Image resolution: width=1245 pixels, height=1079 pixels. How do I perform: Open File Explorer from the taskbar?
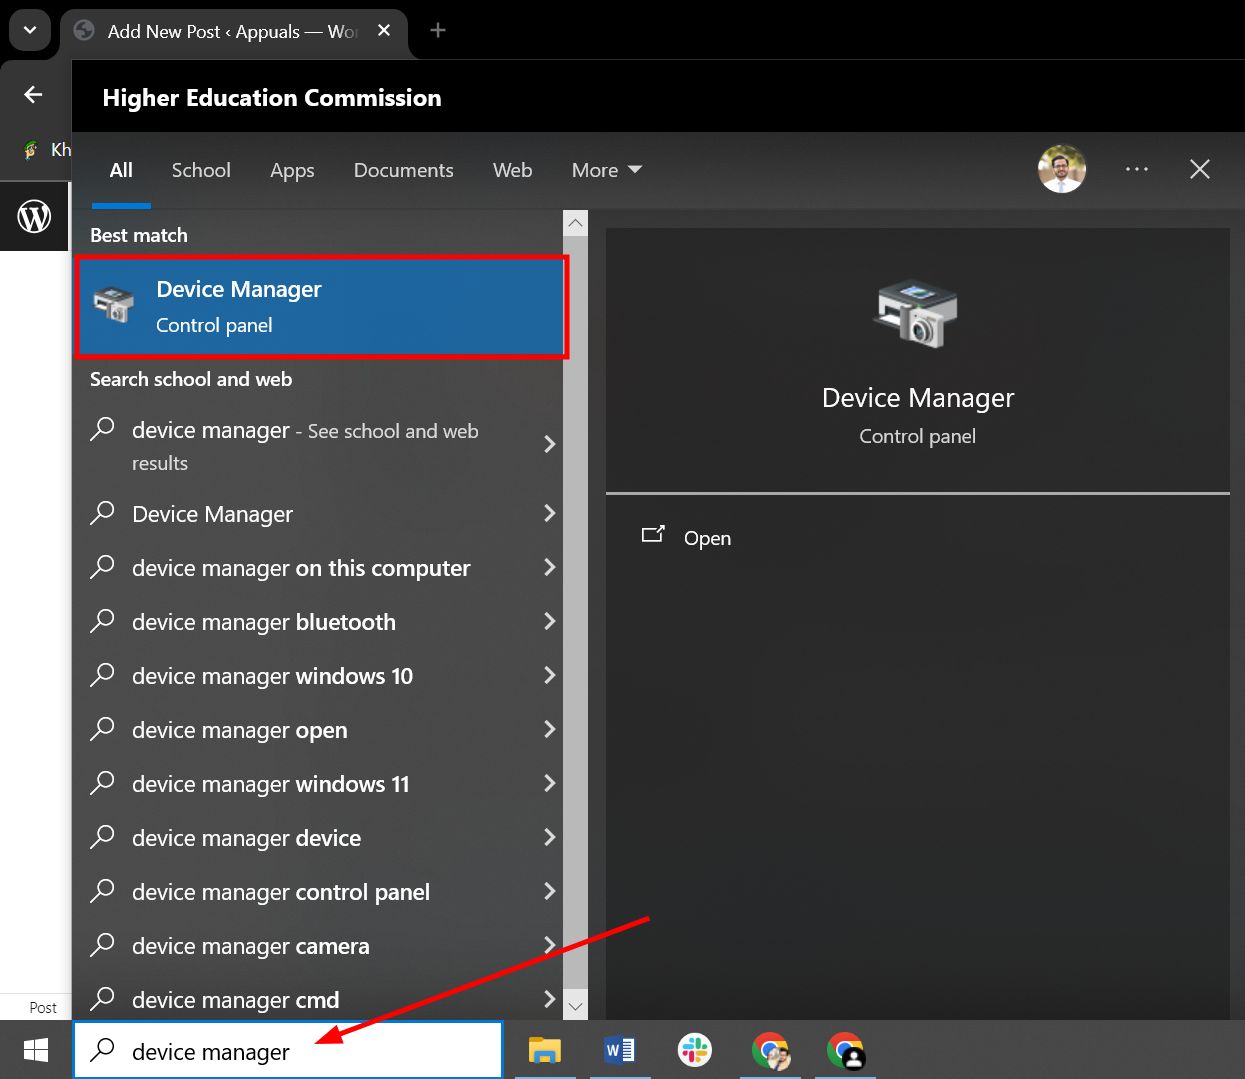pyautogui.click(x=544, y=1050)
